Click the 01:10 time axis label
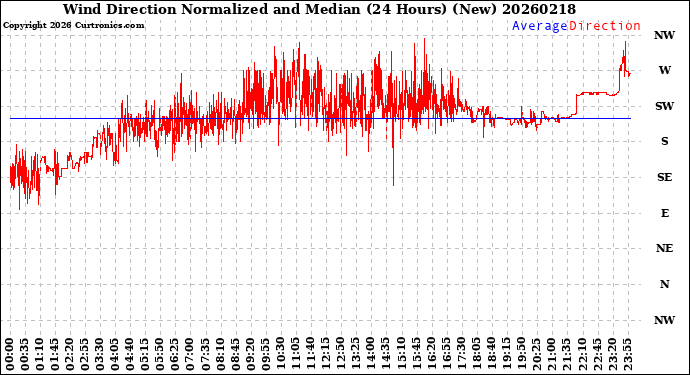Screen dimensions: 690x375 (40, 355)
